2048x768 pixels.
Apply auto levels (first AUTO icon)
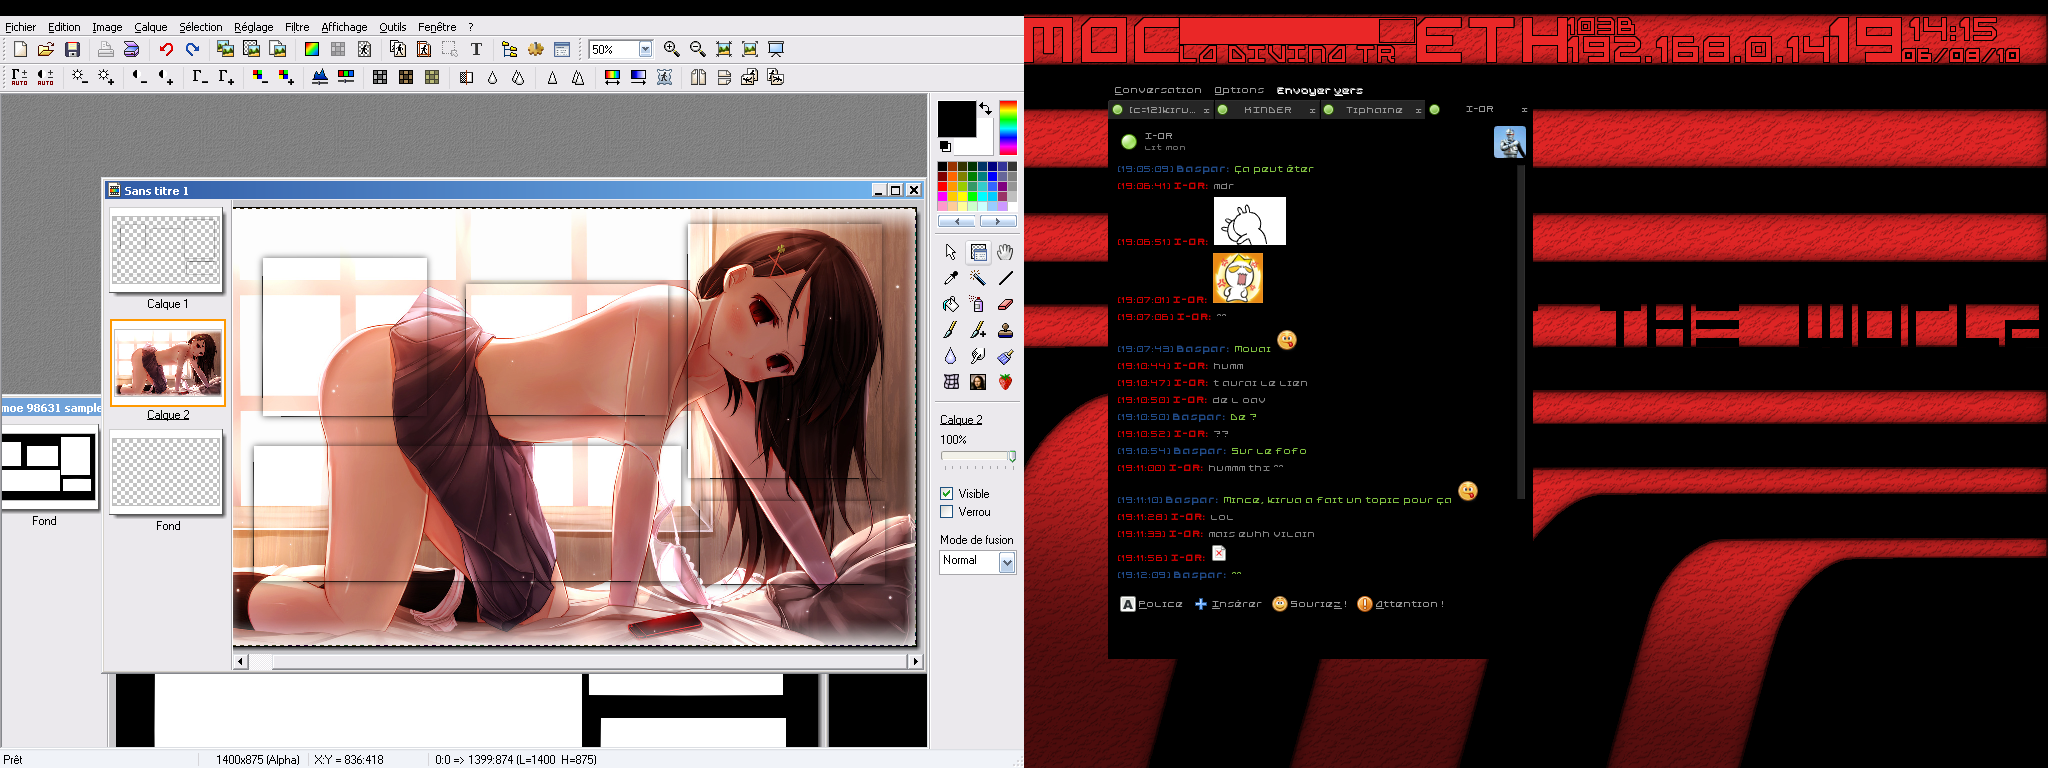19,77
